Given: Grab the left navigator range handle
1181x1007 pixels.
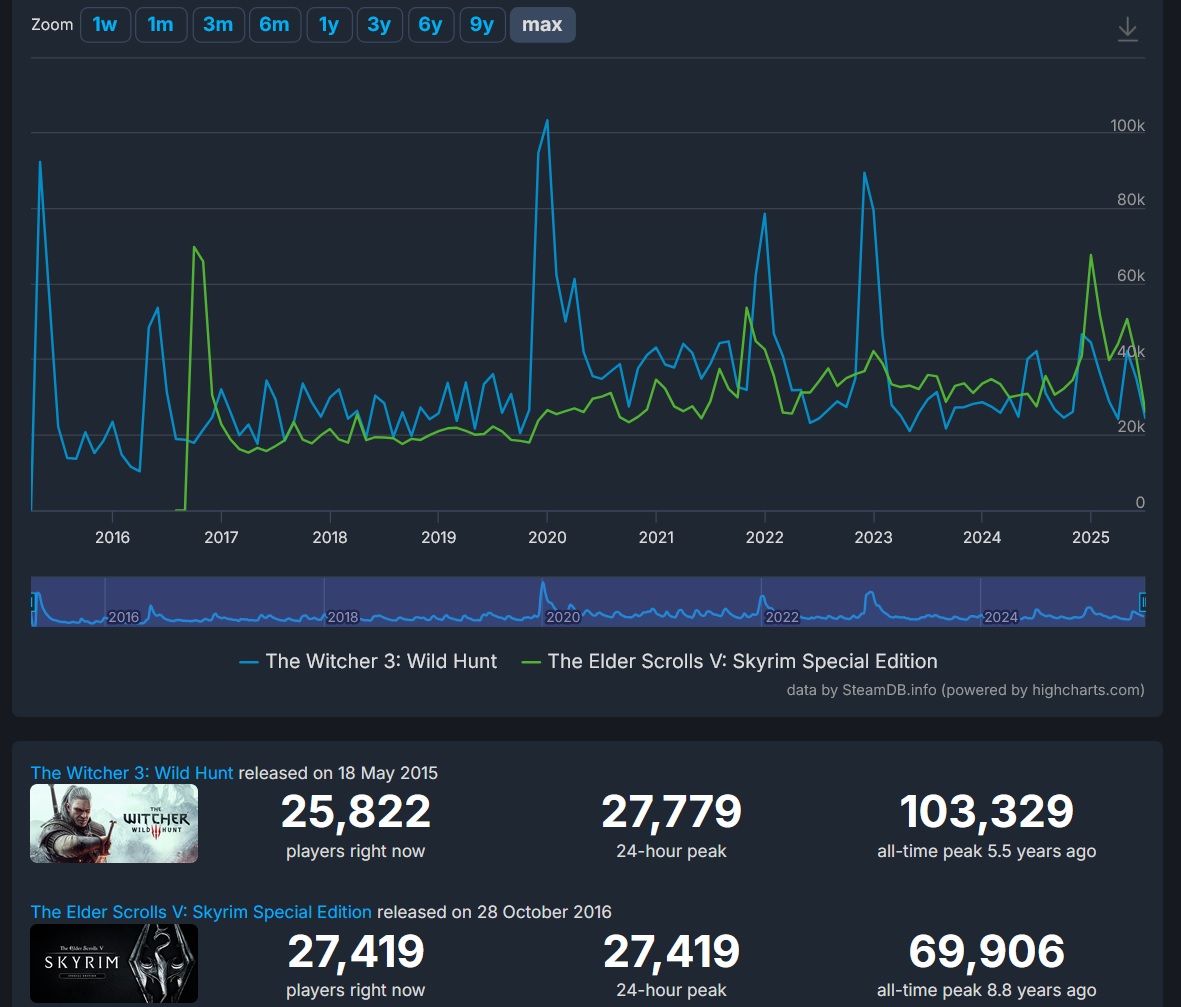Looking at the screenshot, I should coord(33,602).
